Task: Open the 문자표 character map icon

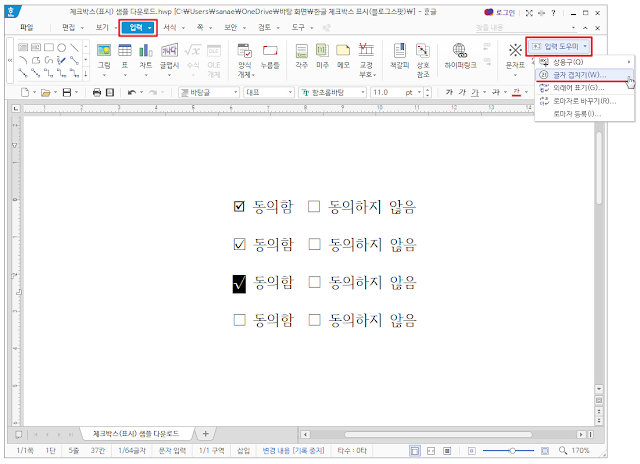Action: pos(515,51)
